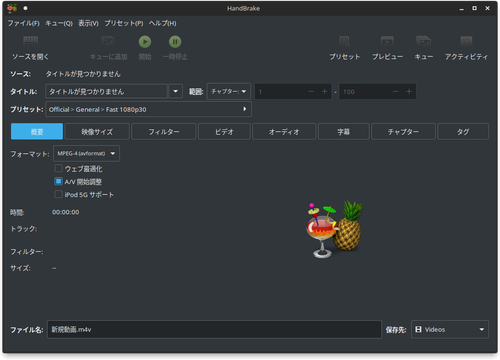
Task: Open the フォーマット MPEG-4 (avformat) dropdown
Action: [86, 153]
